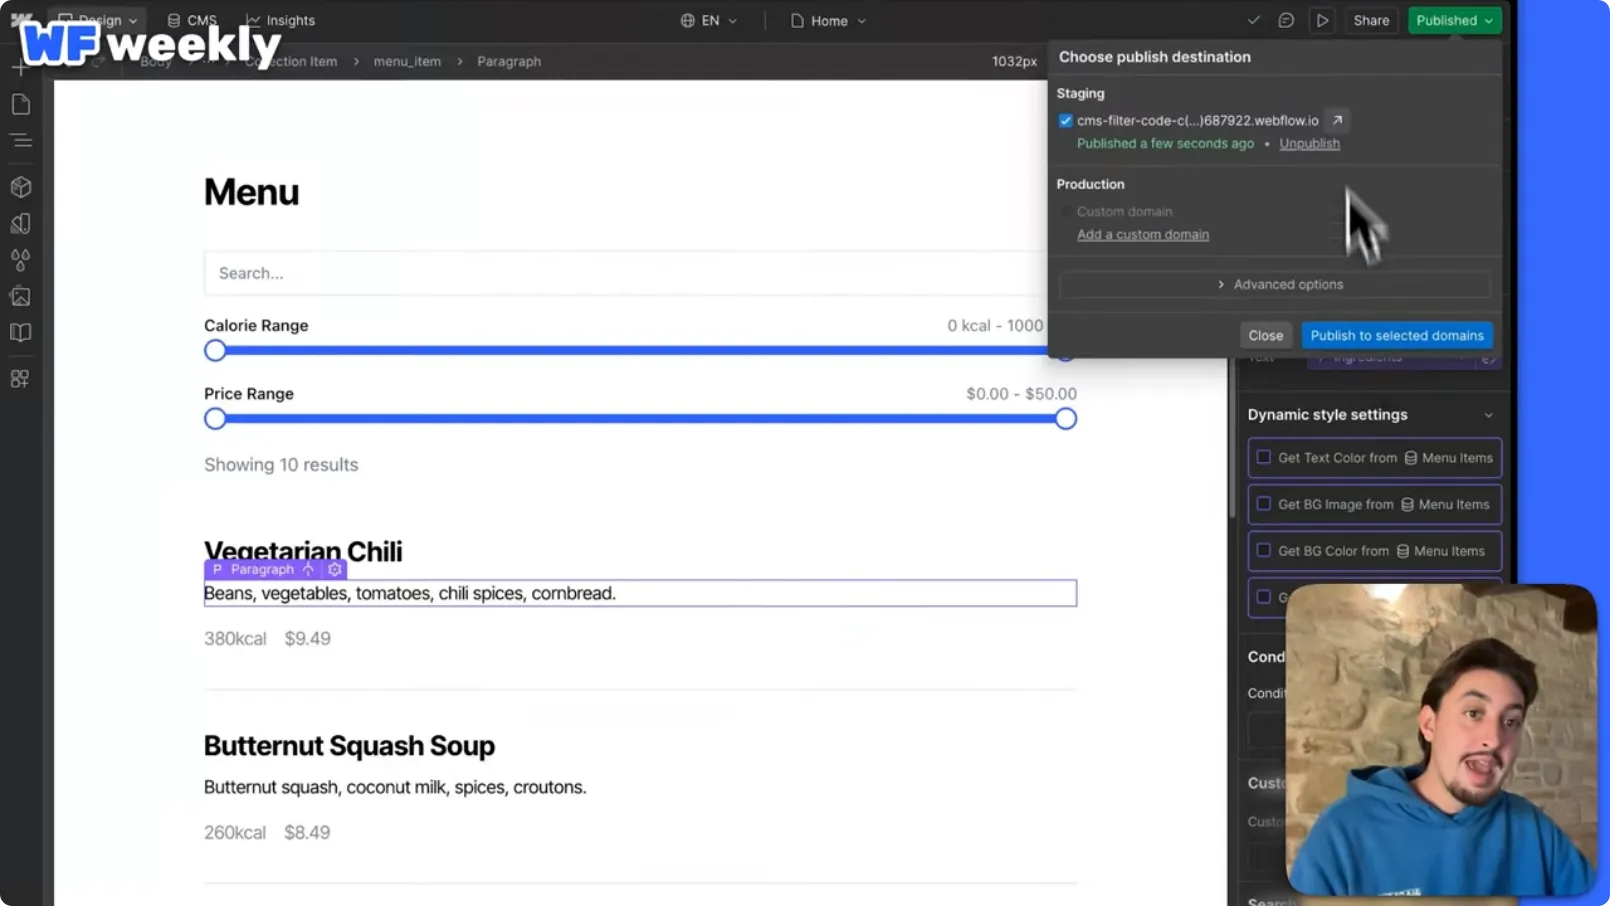Select Collection Item in breadcrumb
Screen dimensions: 1610x906
coord(291,61)
